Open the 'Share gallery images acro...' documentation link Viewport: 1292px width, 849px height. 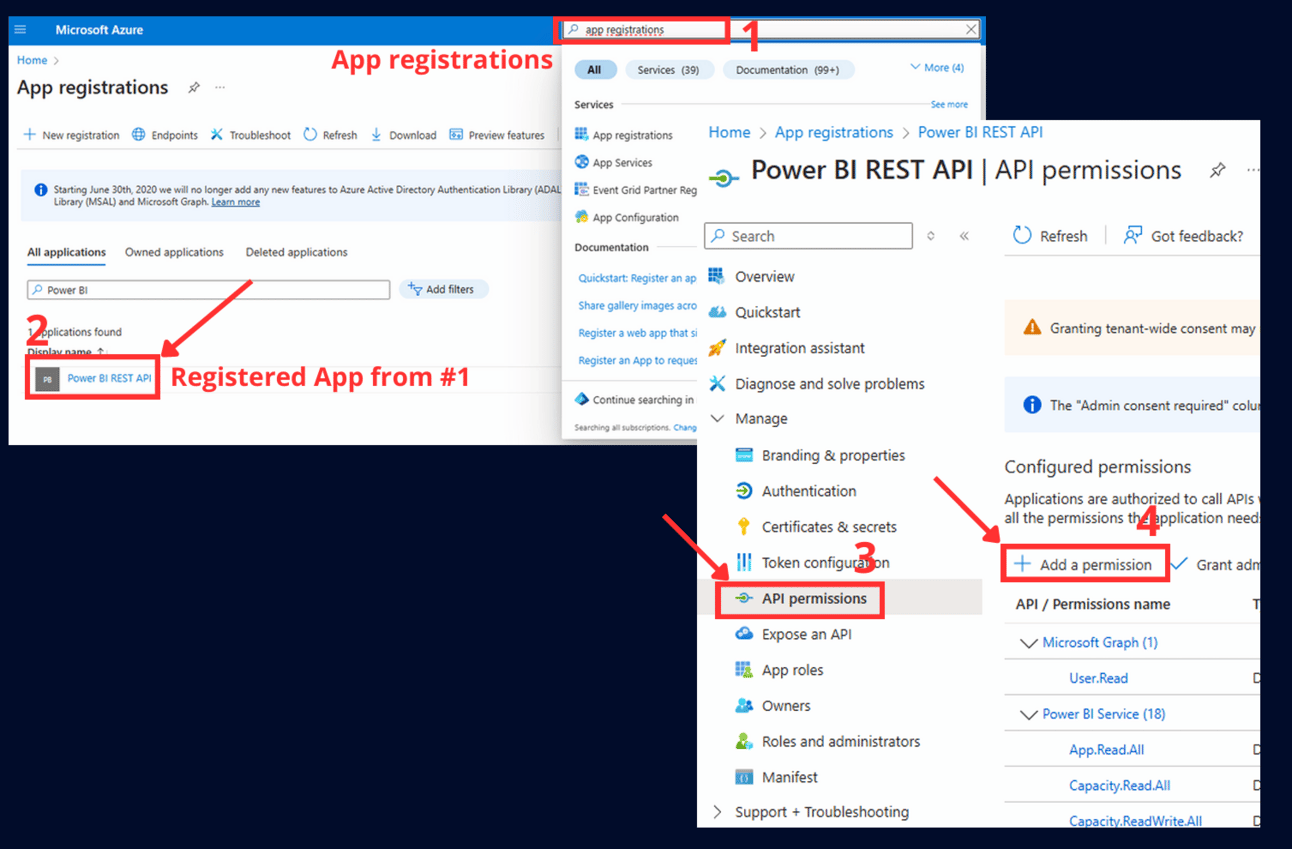[637, 306]
